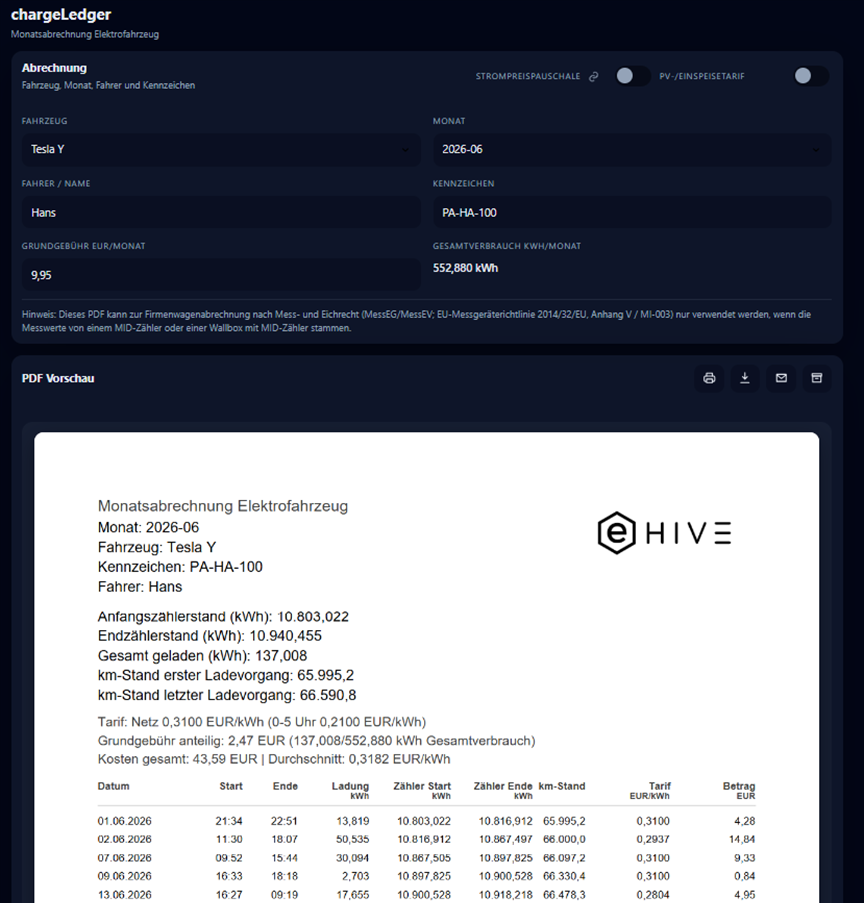Toggle the Strompreispauschale switch
Viewport: 864px width, 903px height.
click(x=632, y=76)
